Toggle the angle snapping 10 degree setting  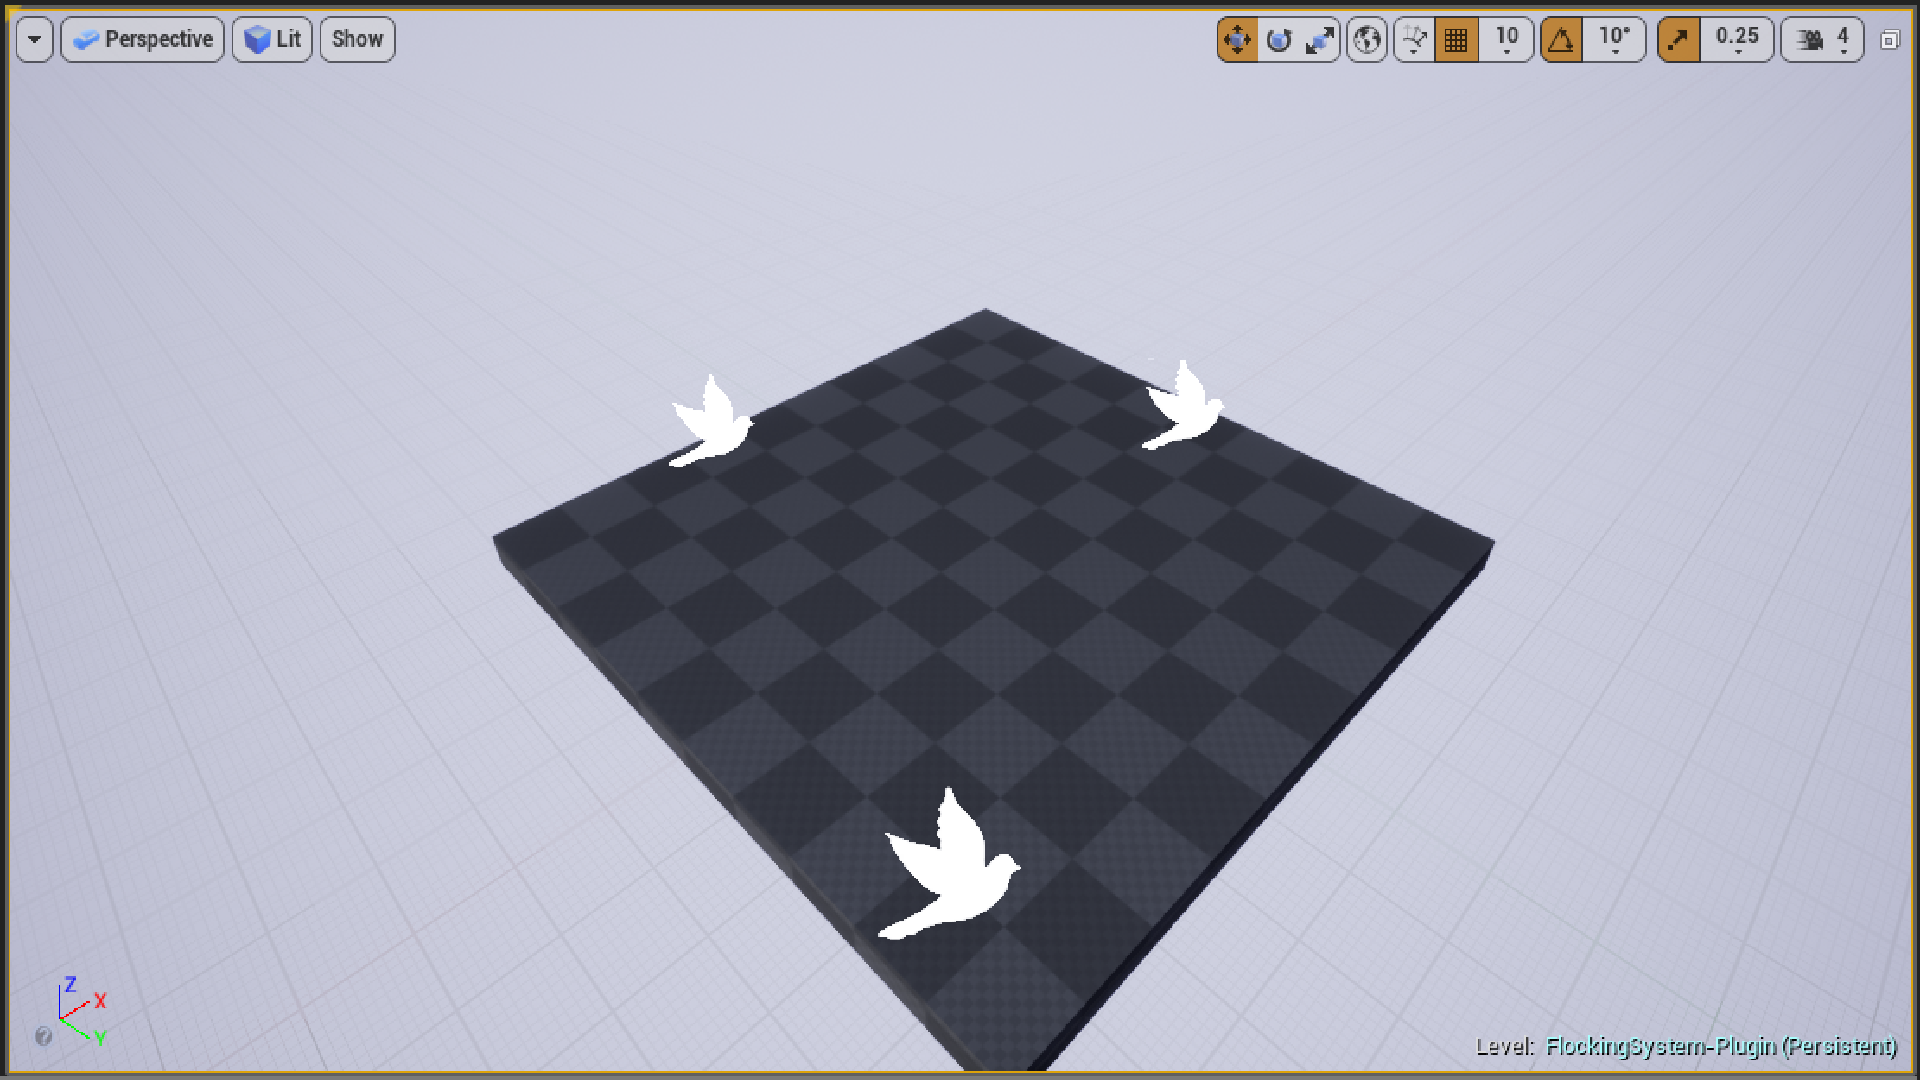click(x=1559, y=38)
